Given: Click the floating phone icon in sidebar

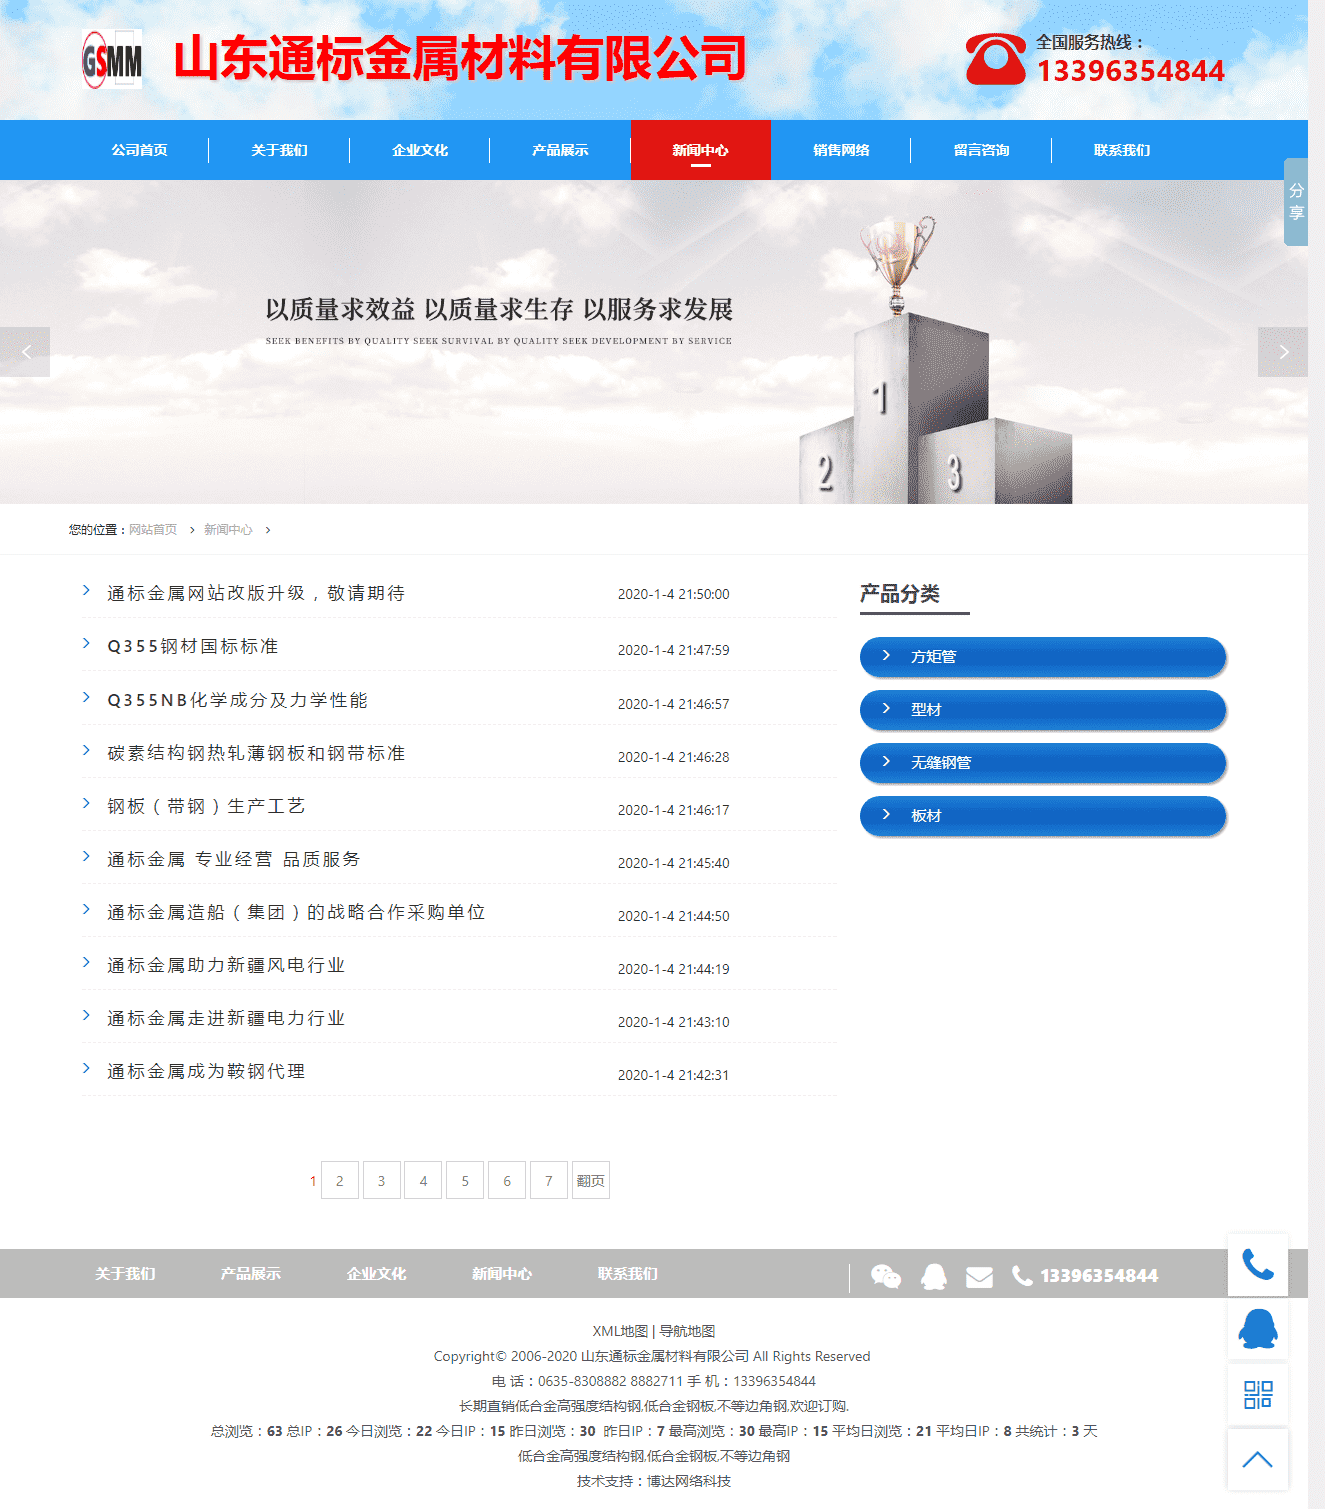Looking at the screenshot, I should tap(1257, 1265).
